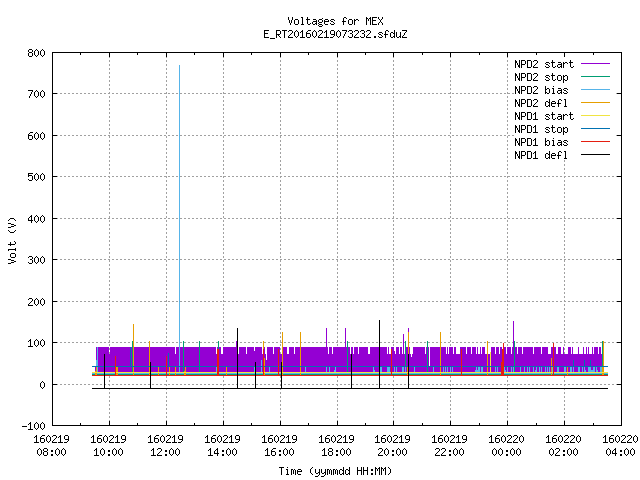
Task: Click the NPD2 defl orange legend line
Action: (x=595, y=103)
